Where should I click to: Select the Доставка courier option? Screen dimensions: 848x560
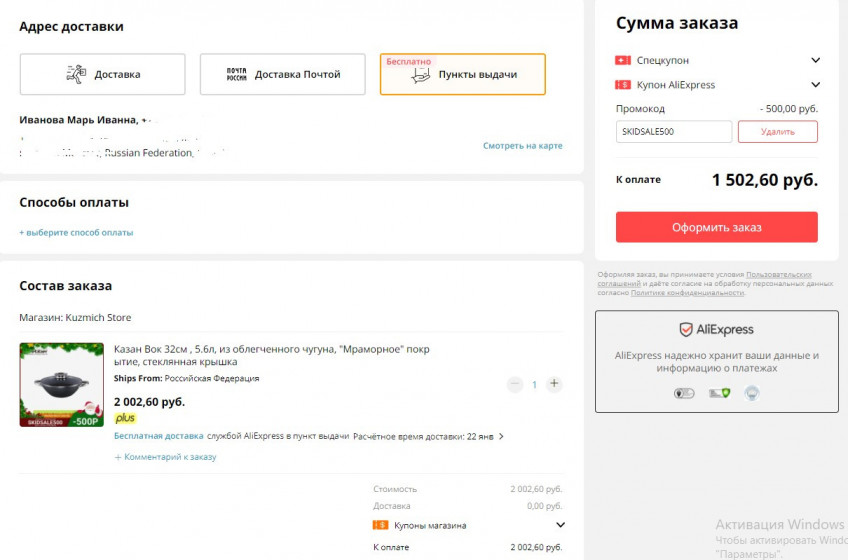coord(103,74)
